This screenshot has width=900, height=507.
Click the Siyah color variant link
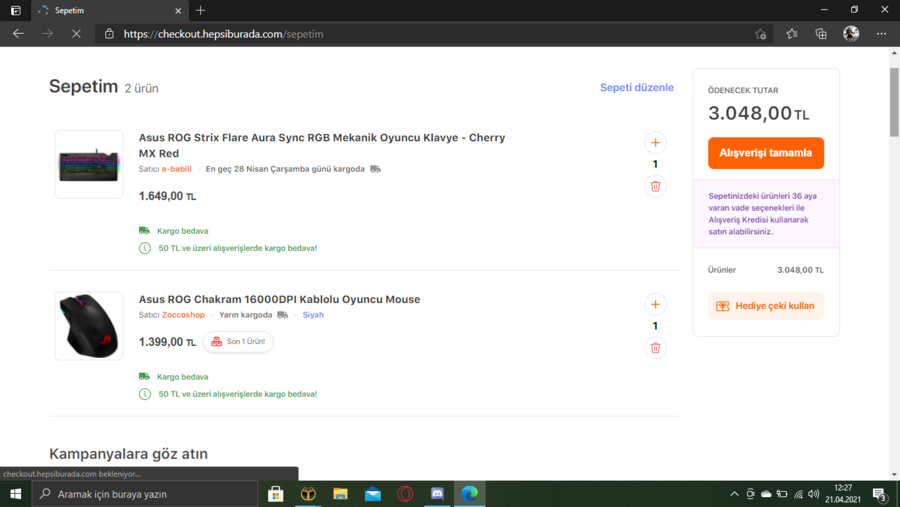tap(313, 315)
